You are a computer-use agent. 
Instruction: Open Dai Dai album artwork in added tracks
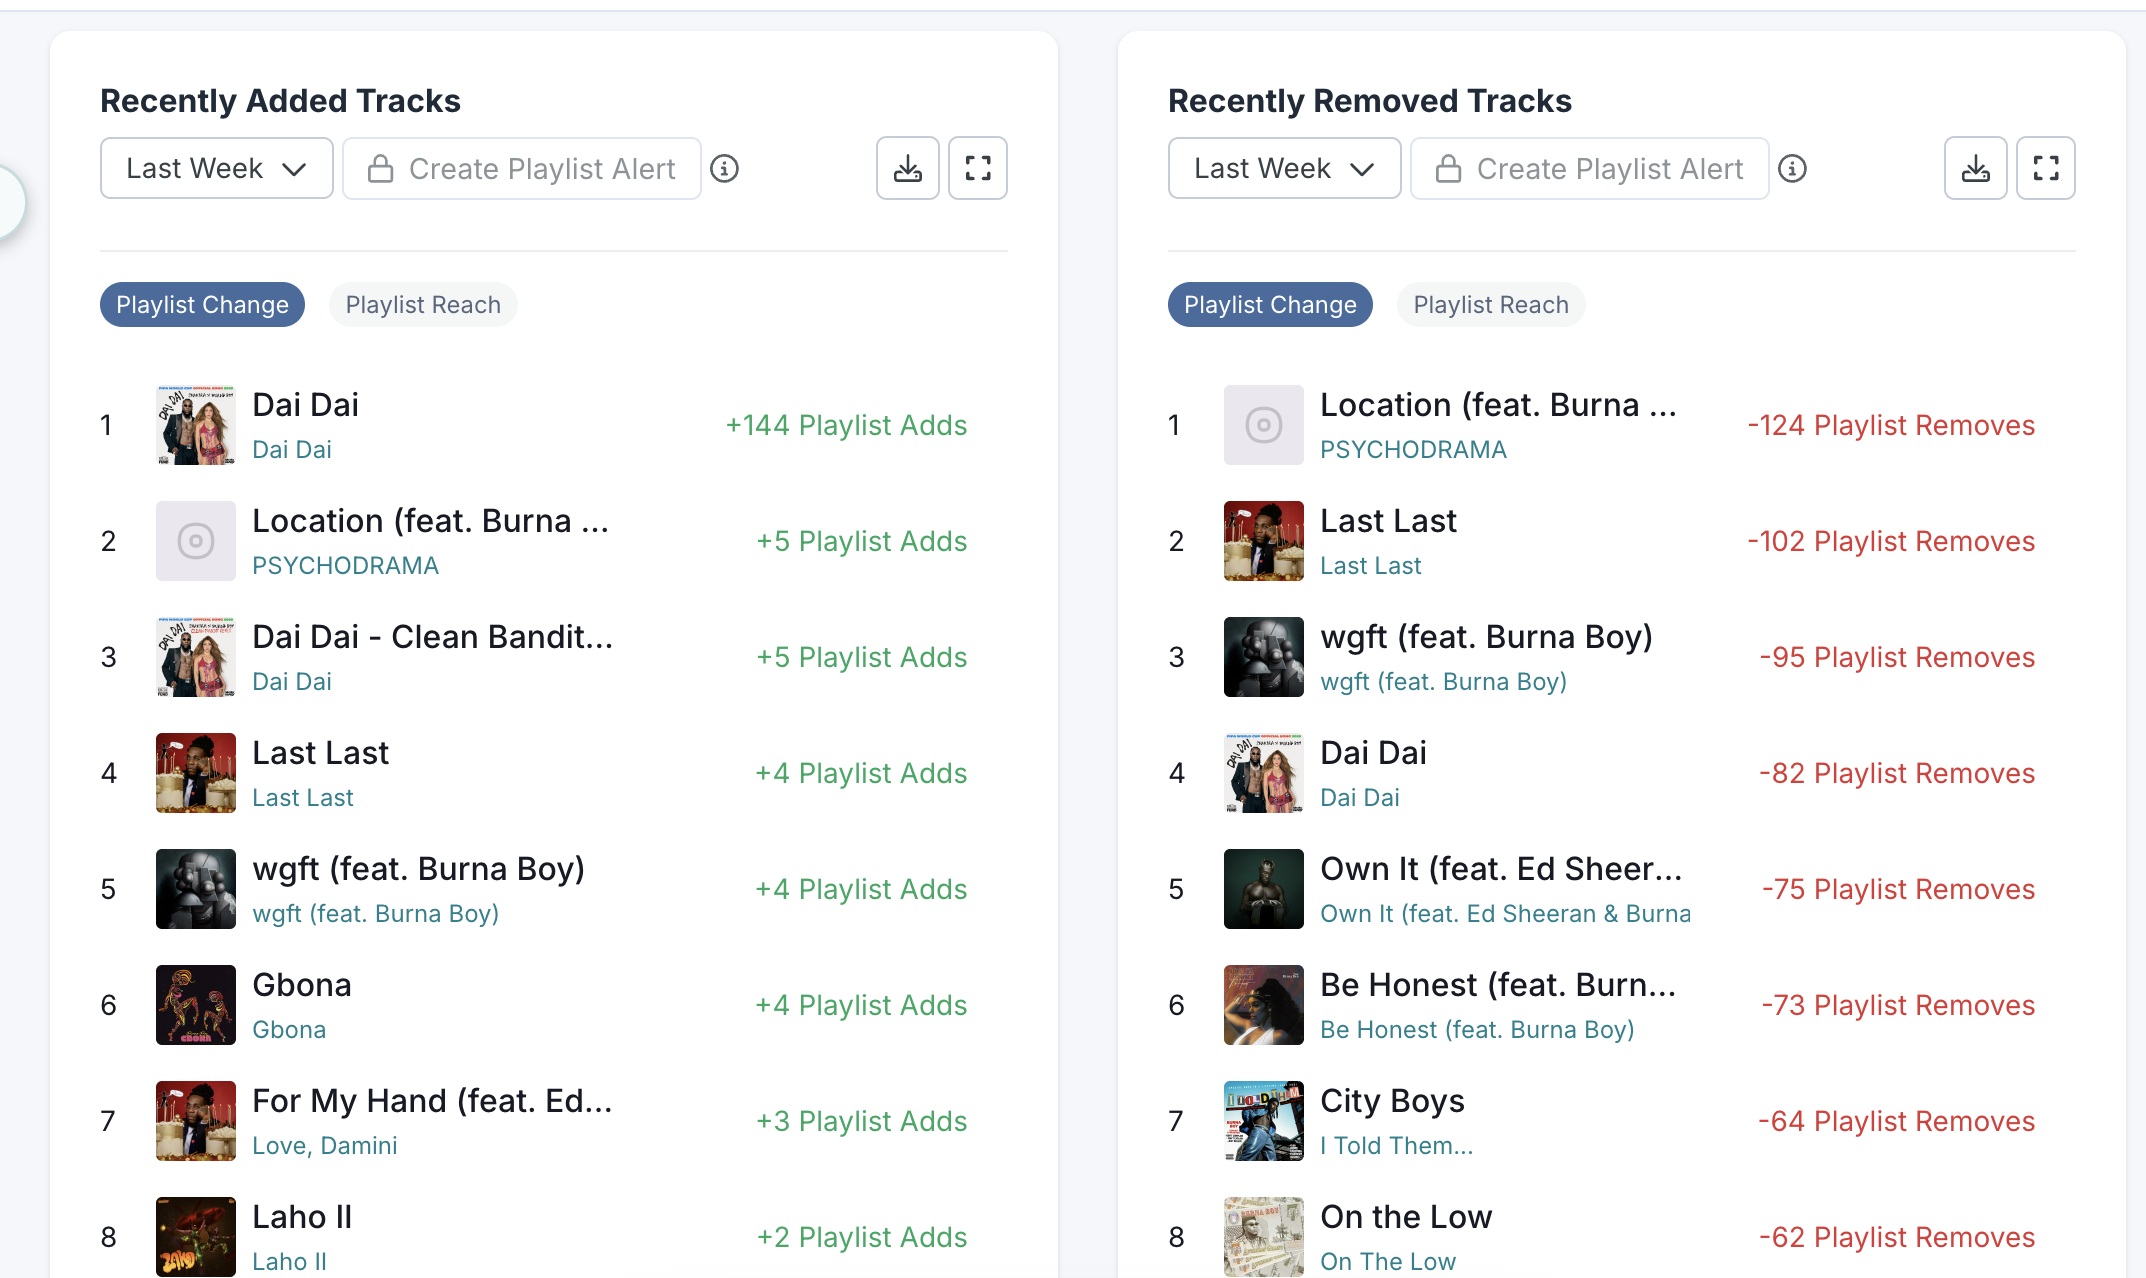point(196,425)
